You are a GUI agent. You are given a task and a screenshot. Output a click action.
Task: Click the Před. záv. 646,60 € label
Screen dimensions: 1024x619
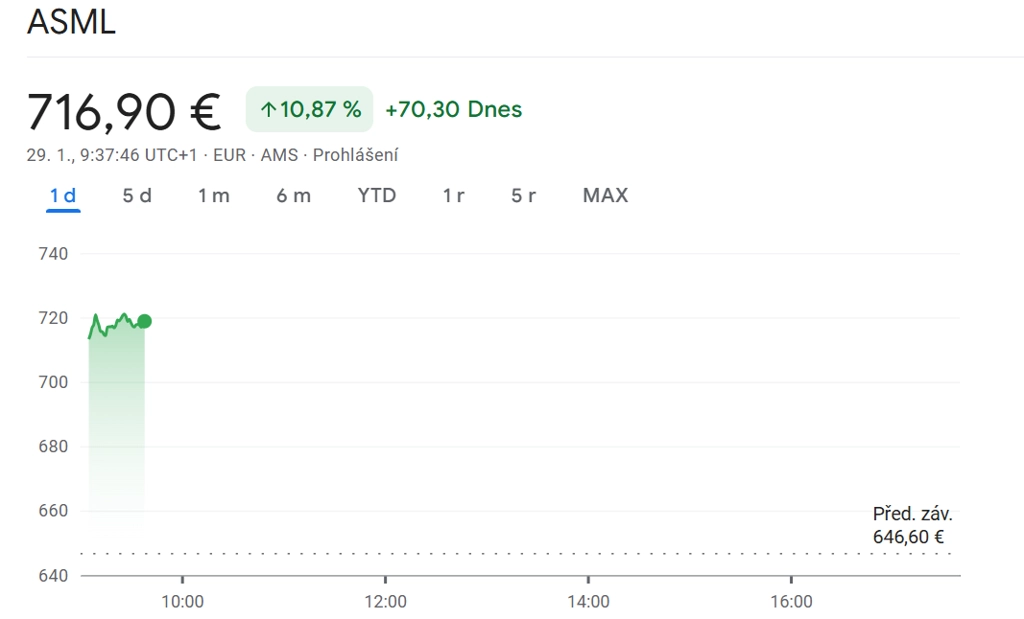pyautogui.click(x=911, y=526)
